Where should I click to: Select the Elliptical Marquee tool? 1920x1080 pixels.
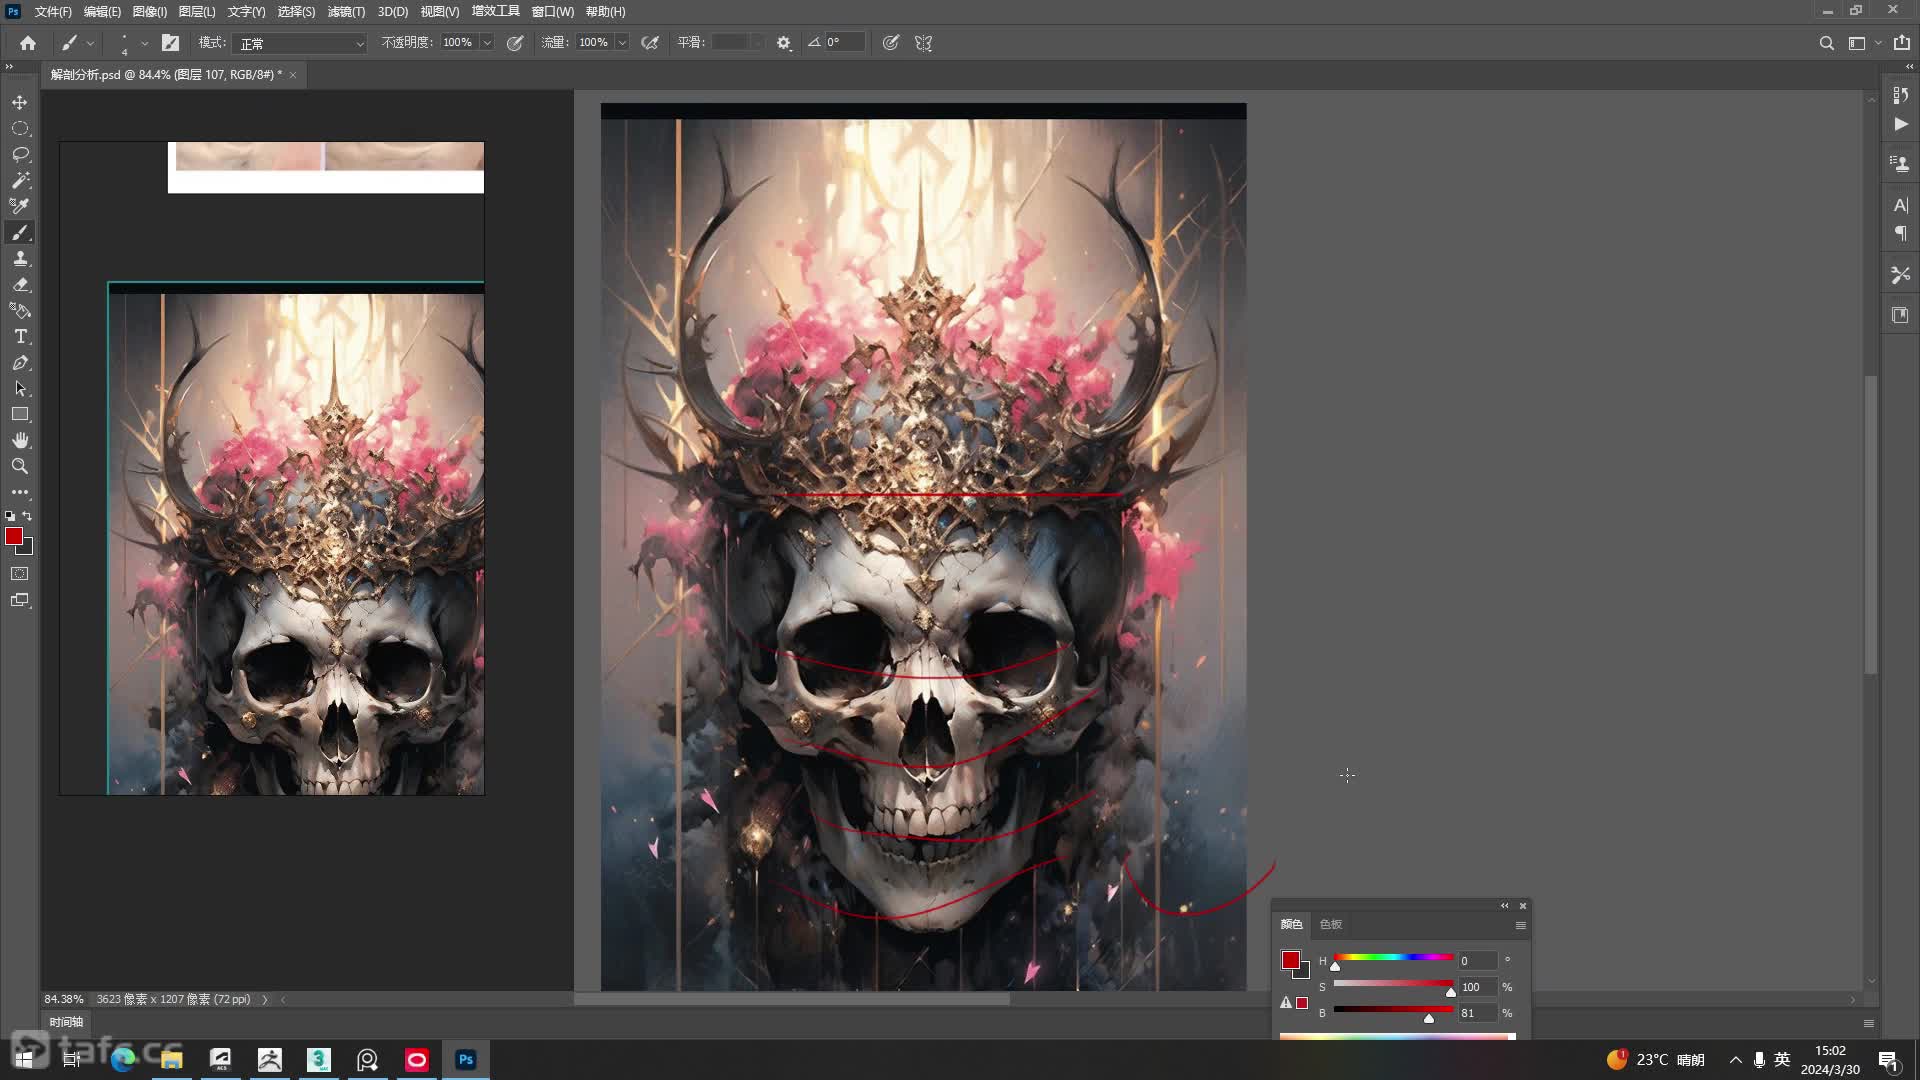[x=20, y=129]
